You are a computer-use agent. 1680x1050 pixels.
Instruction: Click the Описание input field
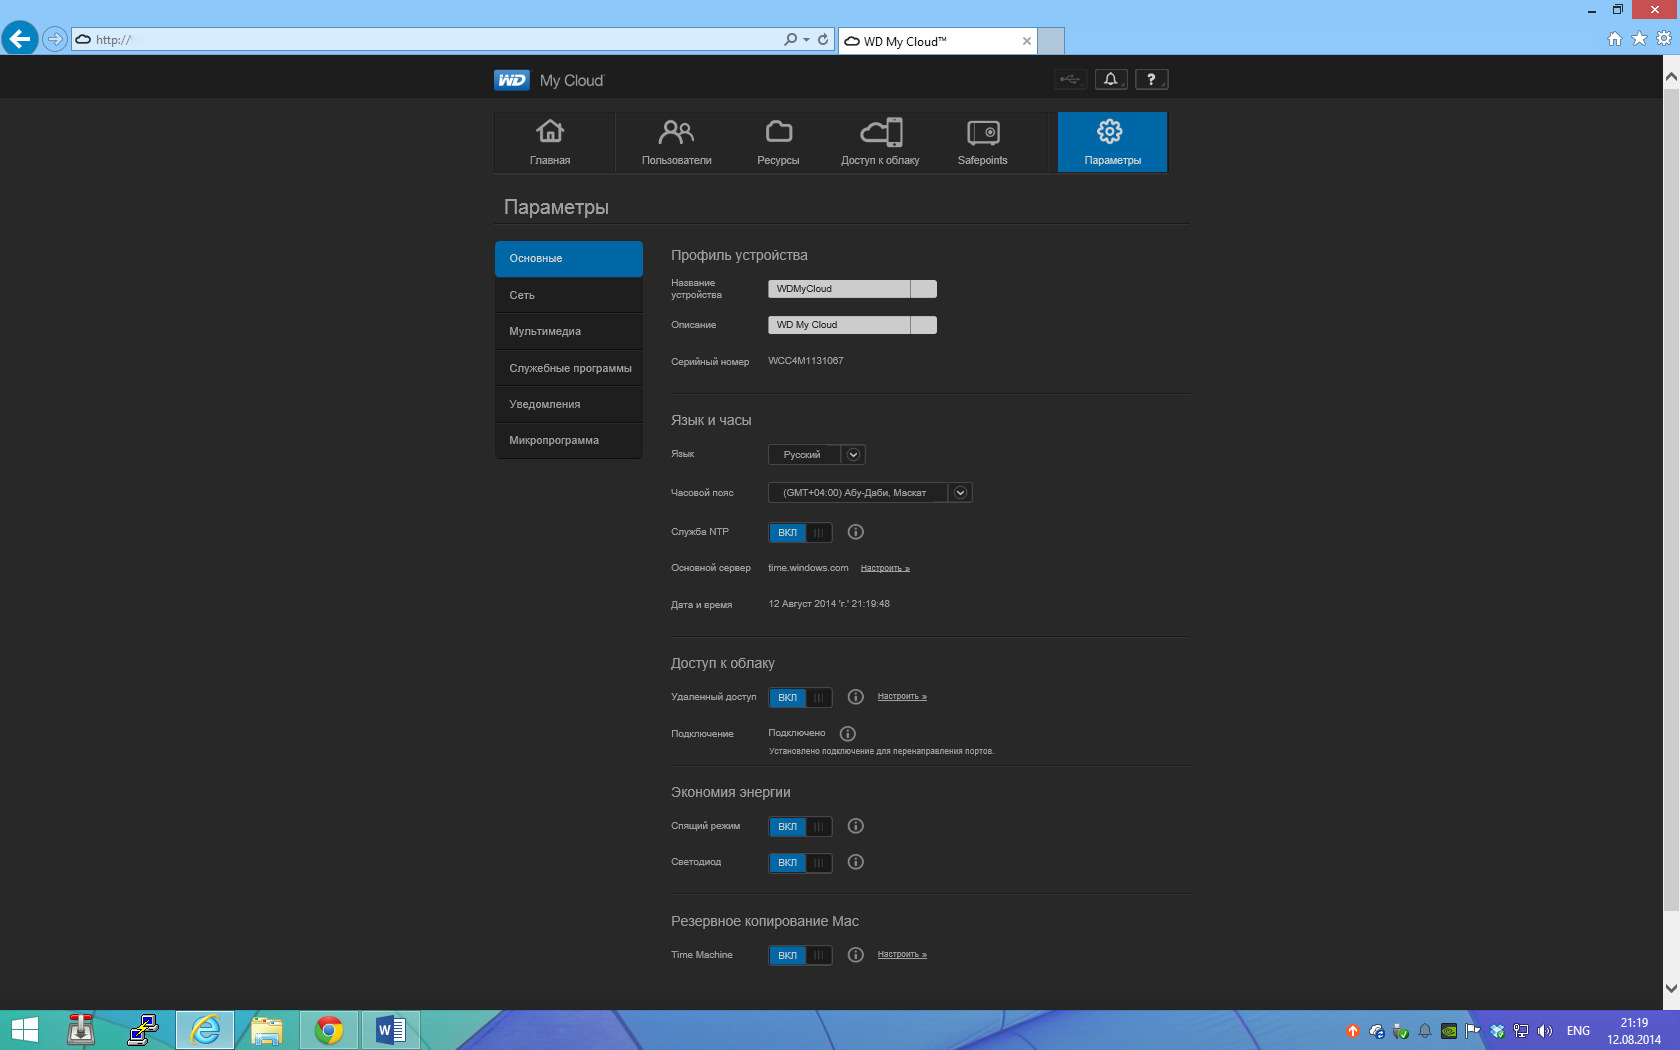pyautogui.click(x=852, y=325)
